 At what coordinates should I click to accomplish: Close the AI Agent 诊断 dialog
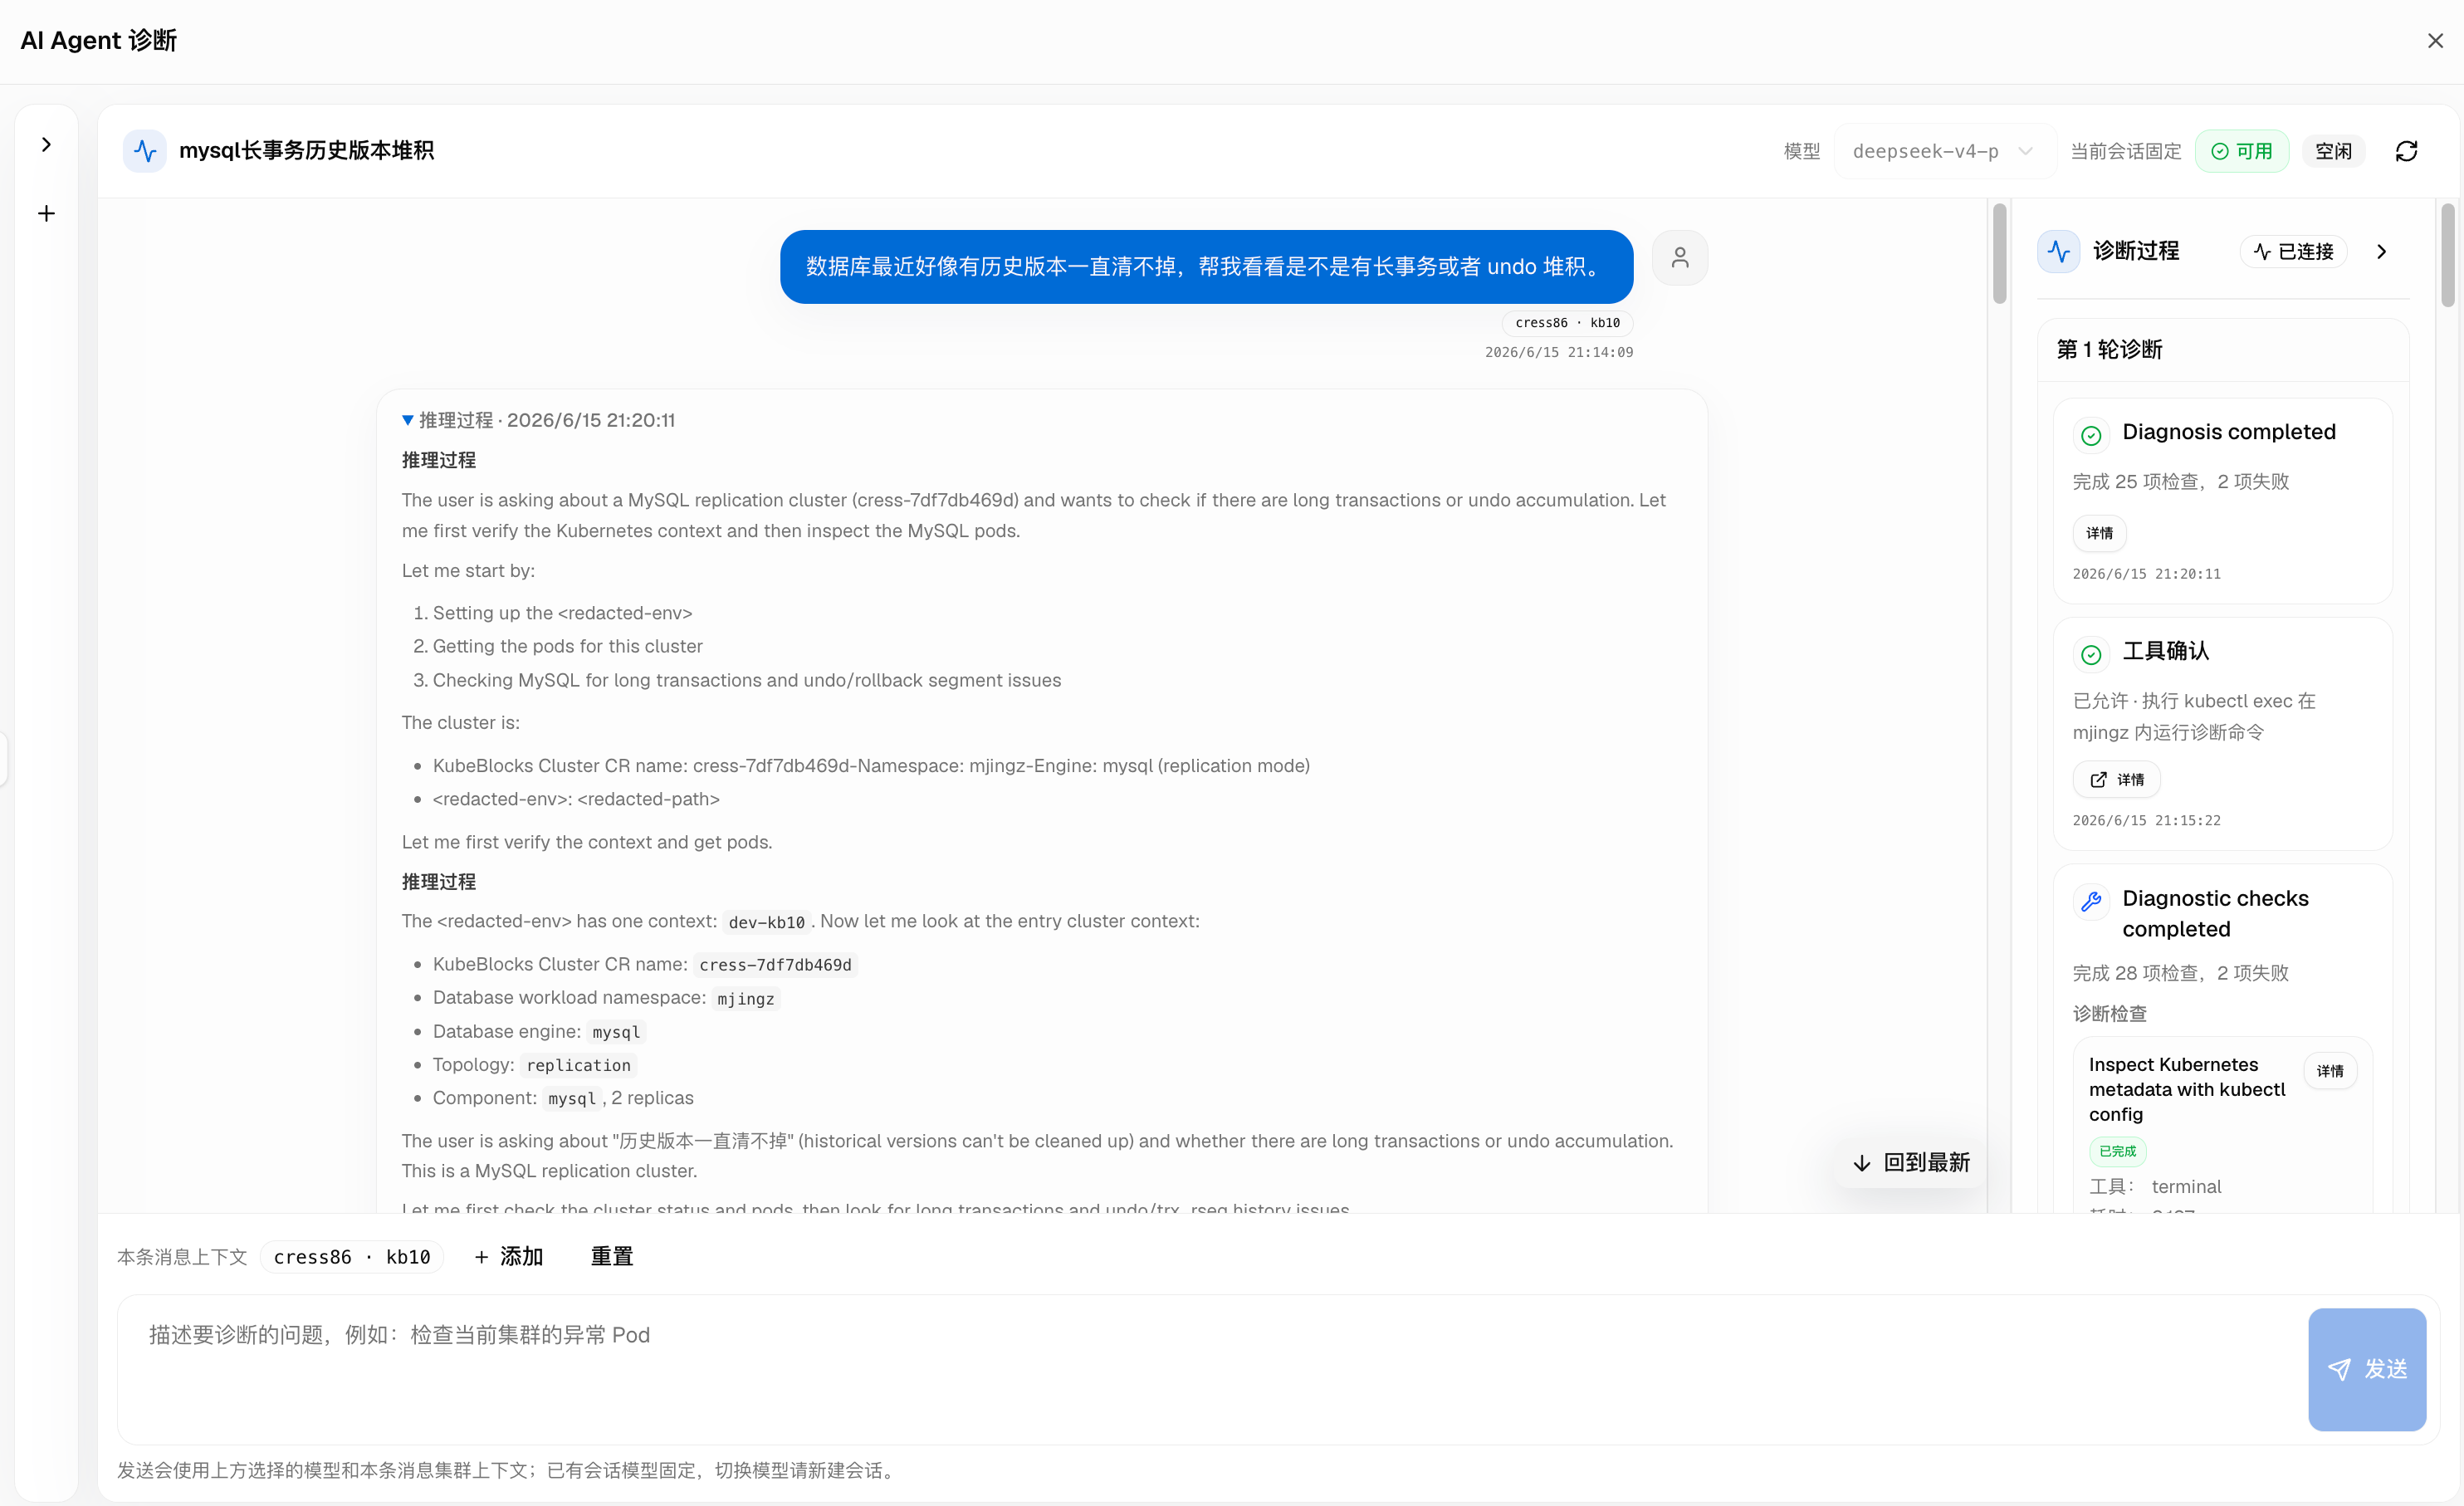(2435, 41)
